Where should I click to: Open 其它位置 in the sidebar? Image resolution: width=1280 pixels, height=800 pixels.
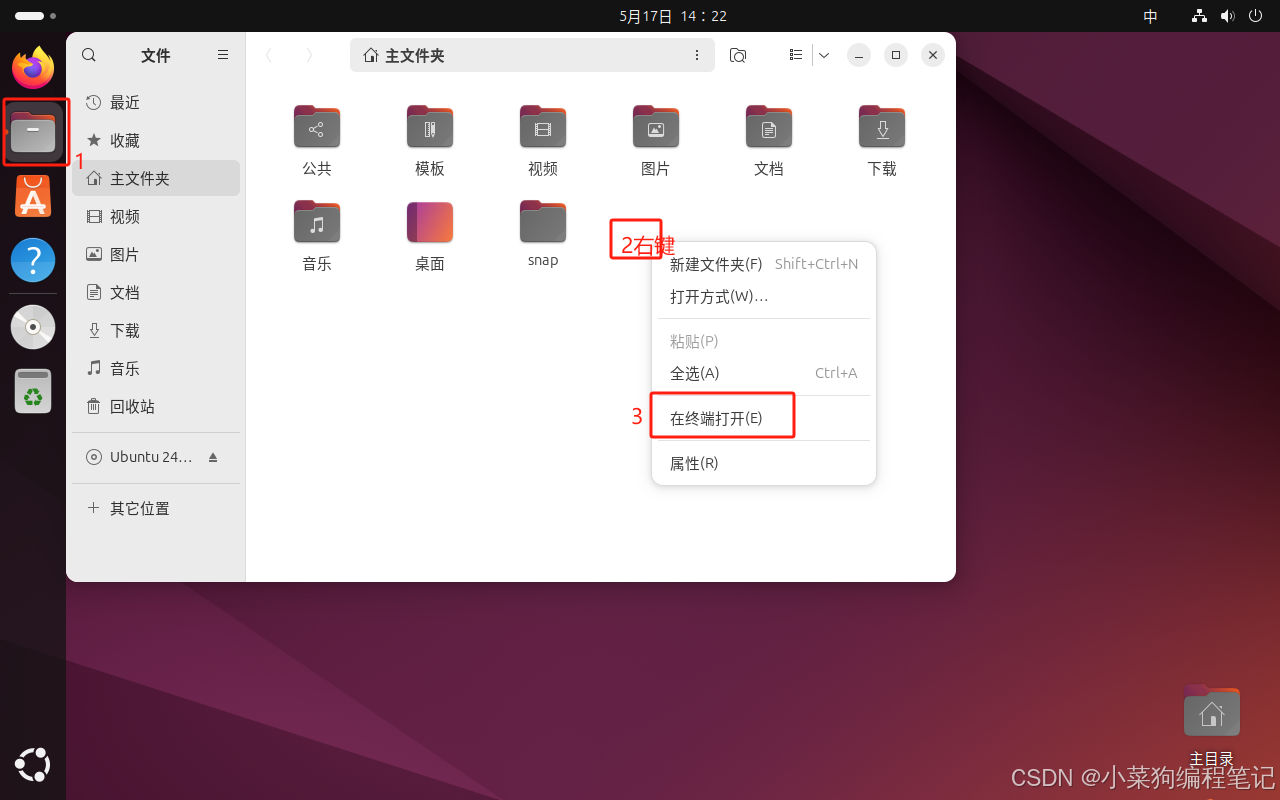[156, 508]
